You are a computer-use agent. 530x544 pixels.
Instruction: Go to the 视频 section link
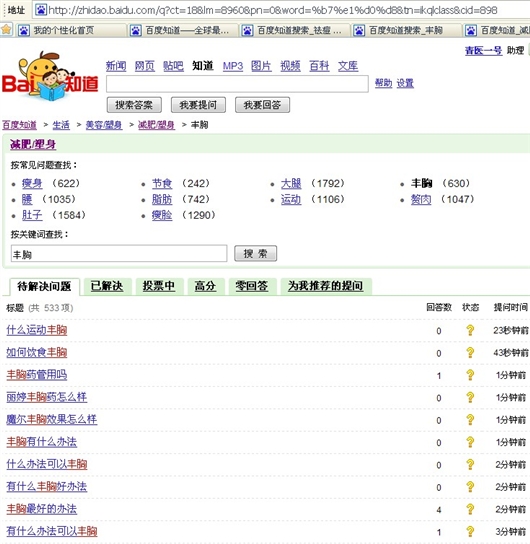click(x=290, y=66)
